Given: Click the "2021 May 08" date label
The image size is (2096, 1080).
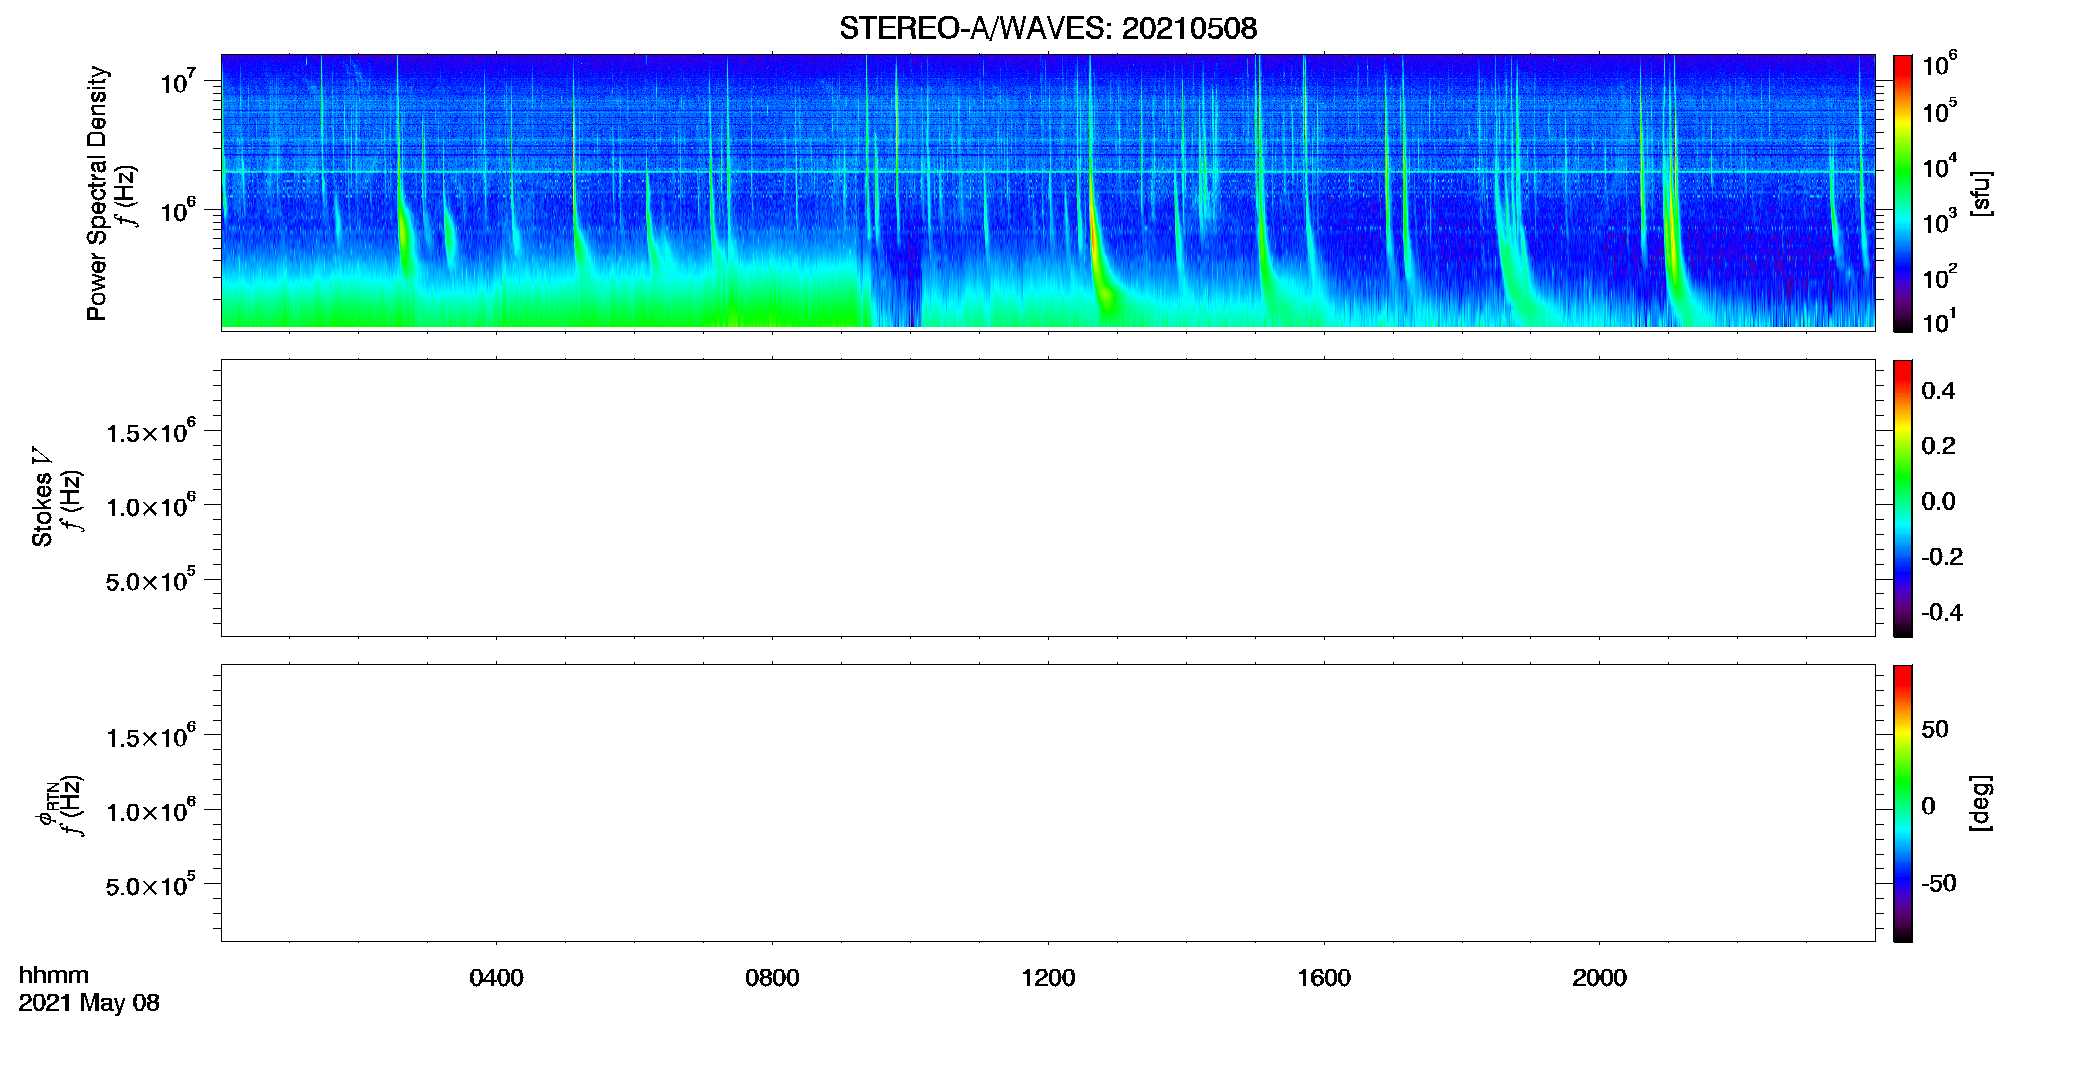Looking at the screenshot, I should [x=89, y=1003].
